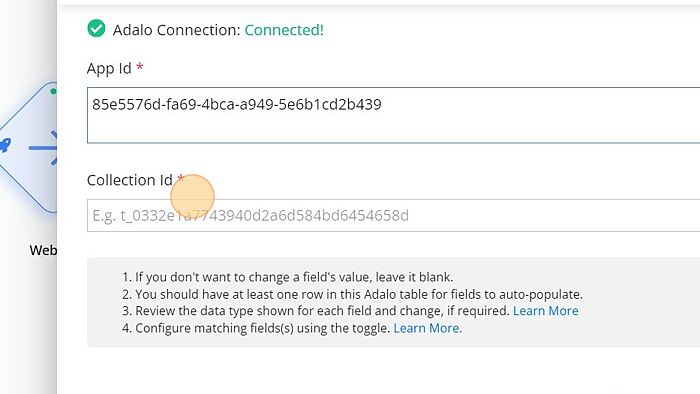The height and width of the screenshot is (394, 700).
Task: Focus the Collection Id input field
Action: coord(393,216)
